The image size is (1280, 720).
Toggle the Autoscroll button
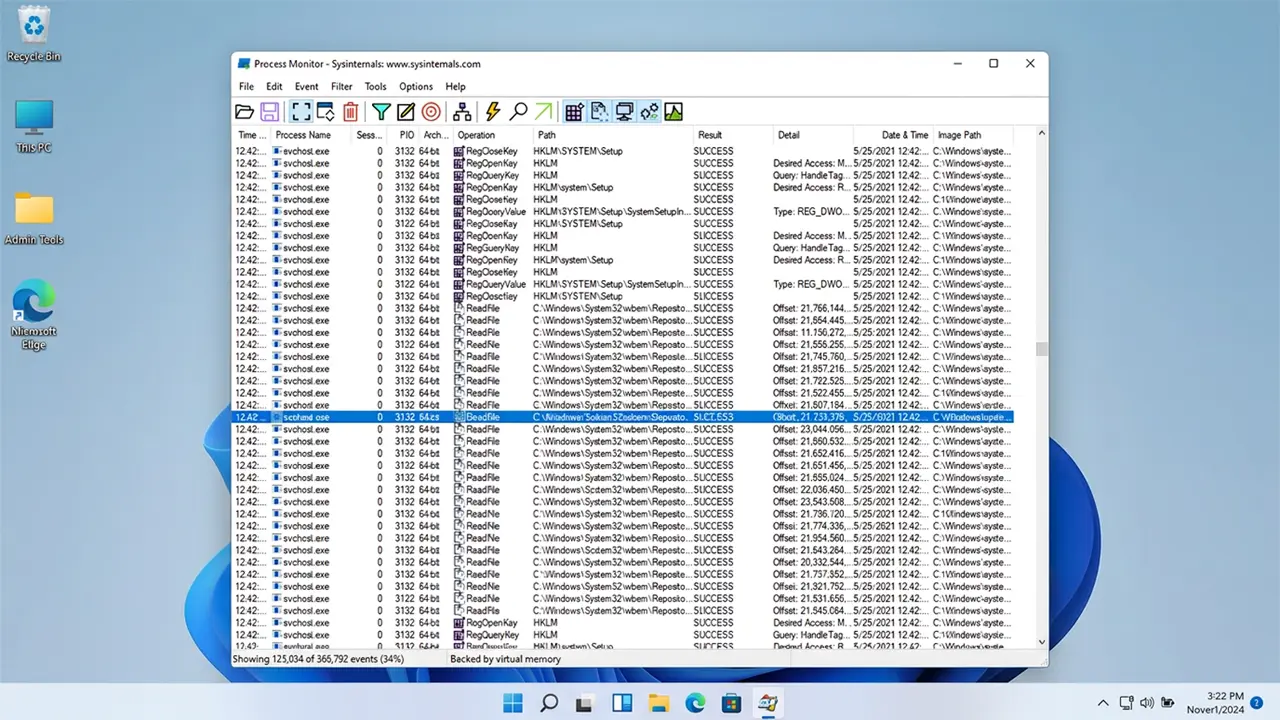click(326, 112)
